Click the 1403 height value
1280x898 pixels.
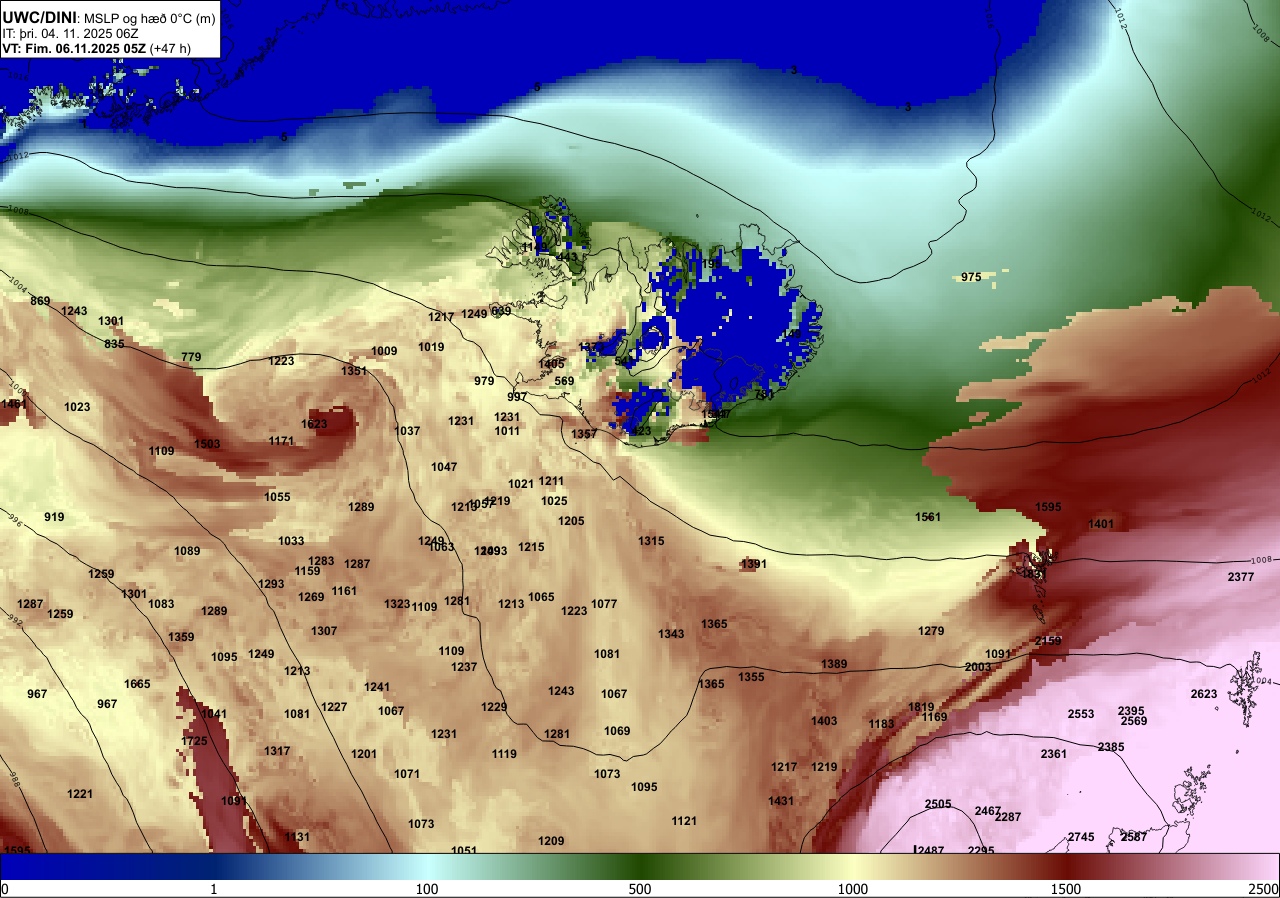[824, 721]
